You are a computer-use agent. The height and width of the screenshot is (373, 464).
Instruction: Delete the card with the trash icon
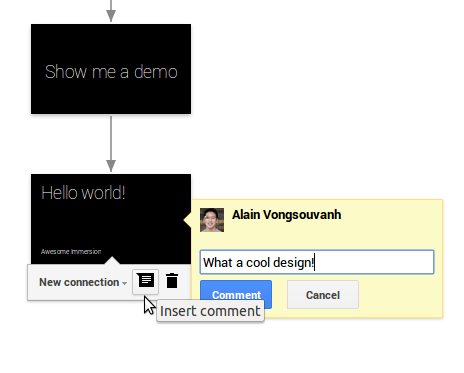[x=172, y=281]
